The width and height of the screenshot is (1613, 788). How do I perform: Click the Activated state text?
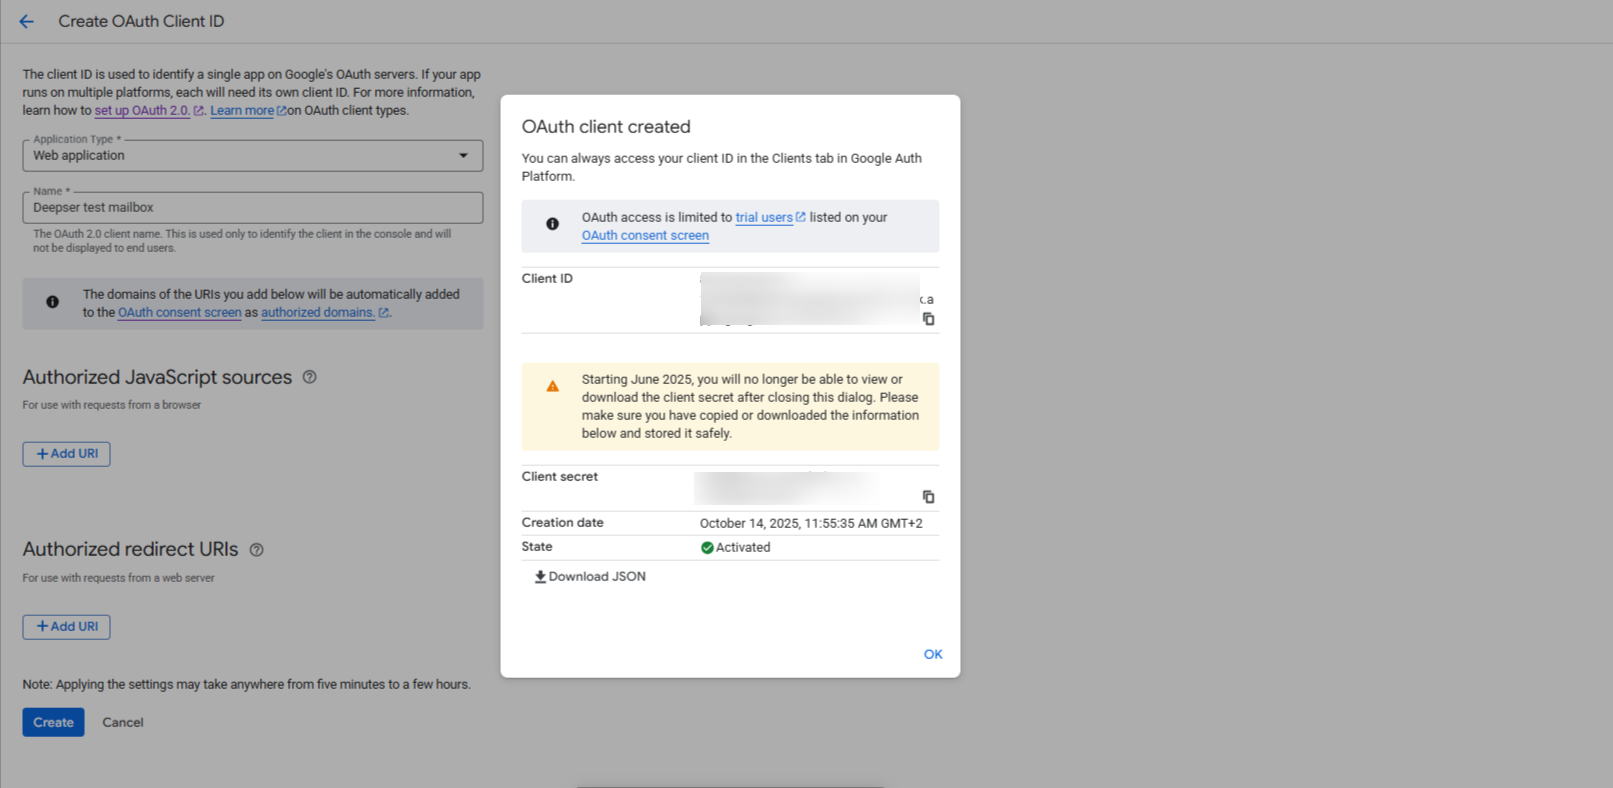743,548
